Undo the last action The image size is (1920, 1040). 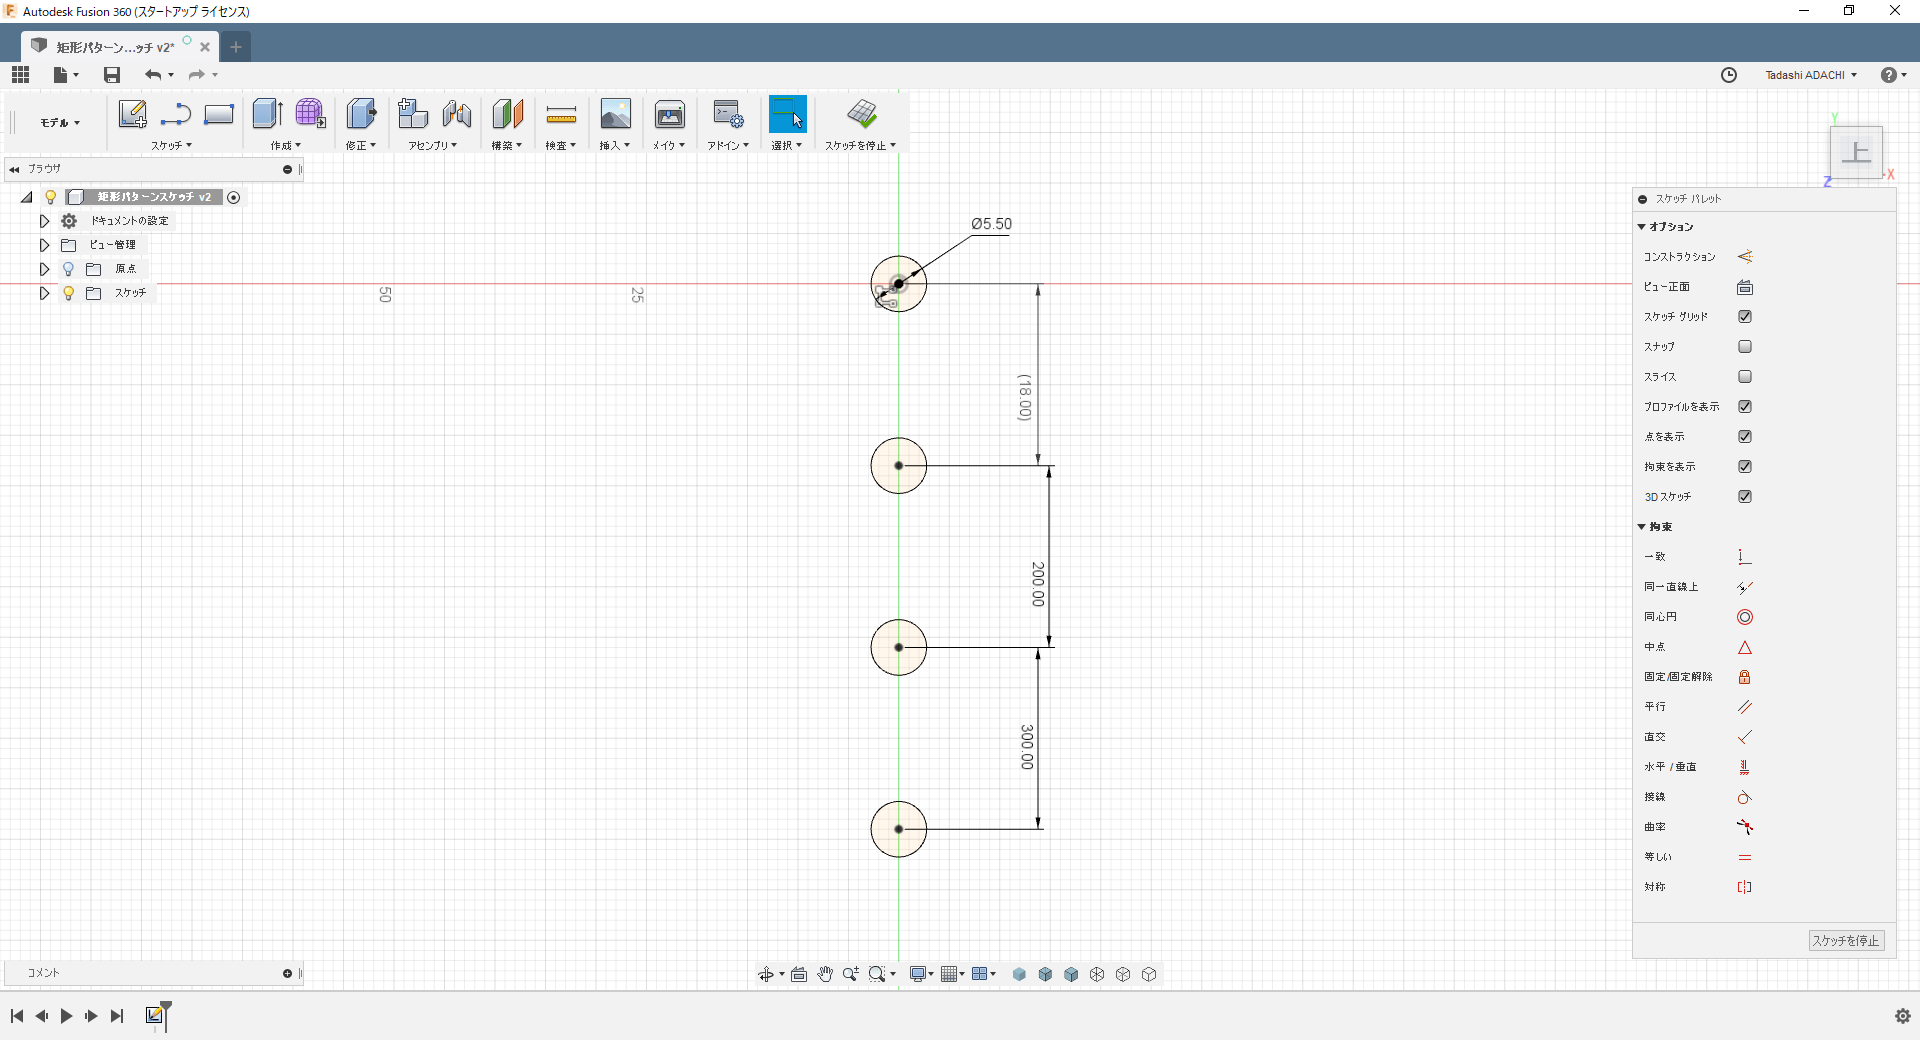[x=153, y=75]
